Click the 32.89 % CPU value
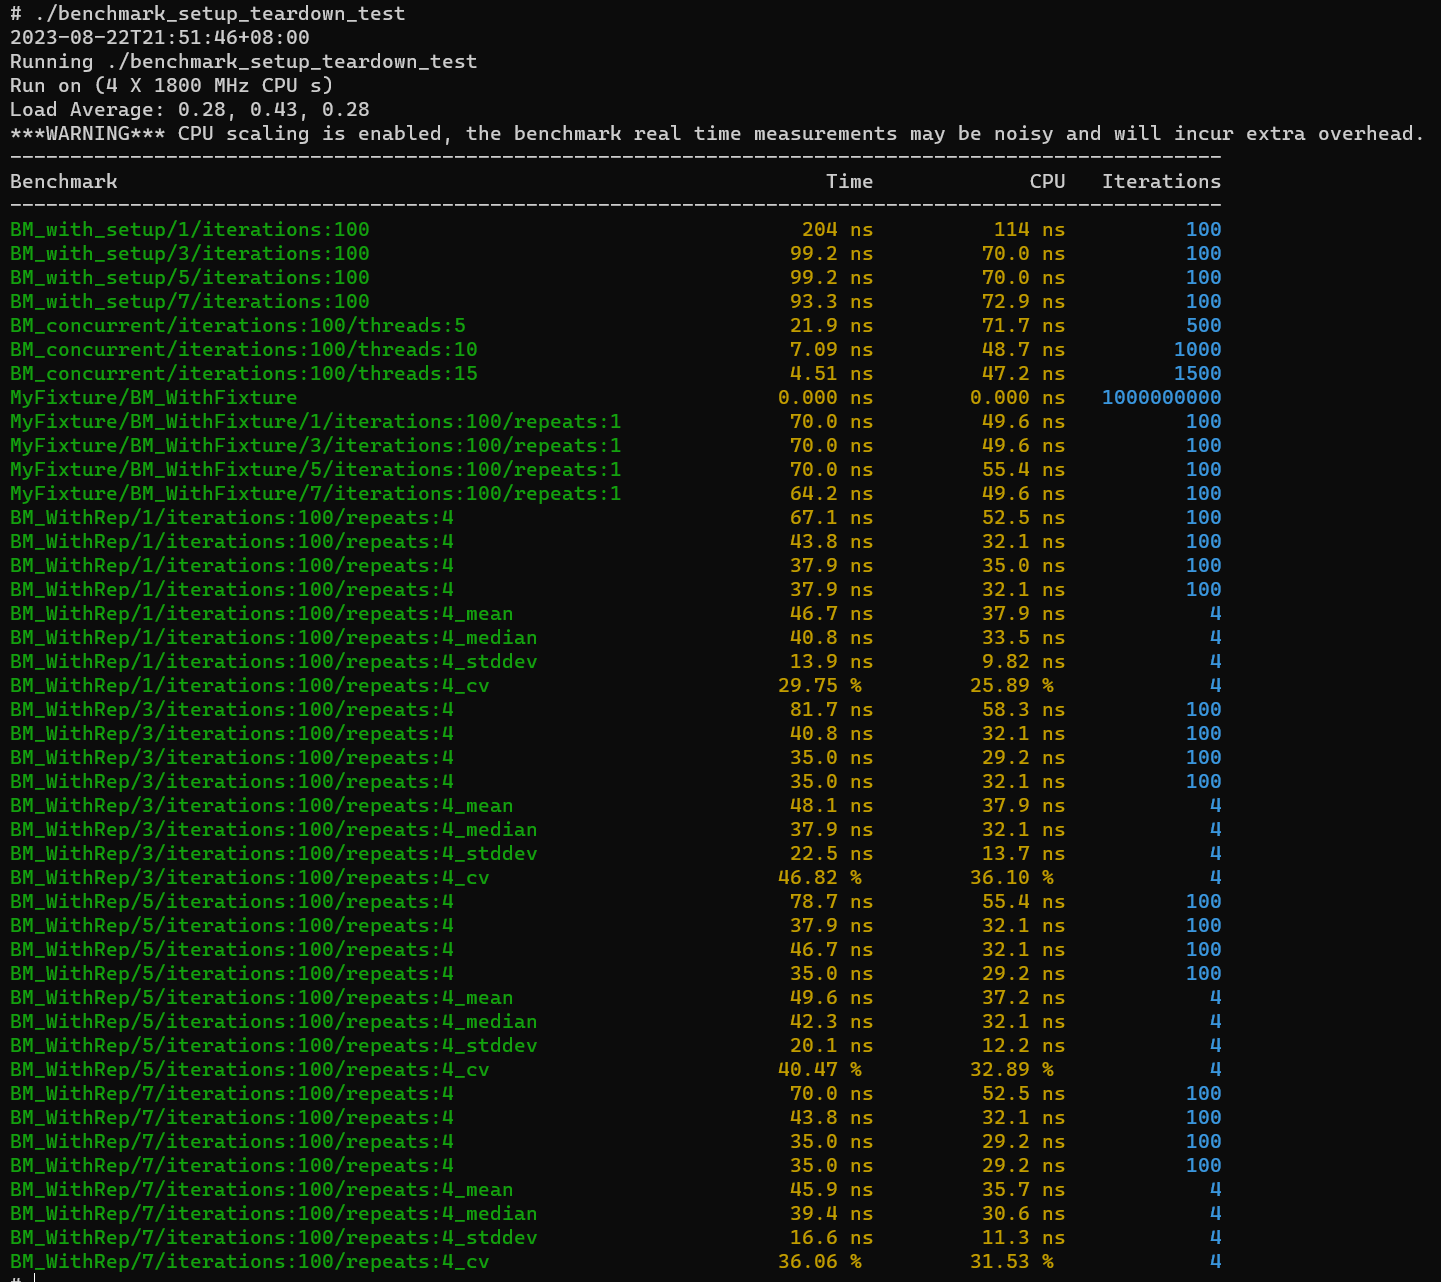This screenshot has width=1441, height=1282. 1012,1069
